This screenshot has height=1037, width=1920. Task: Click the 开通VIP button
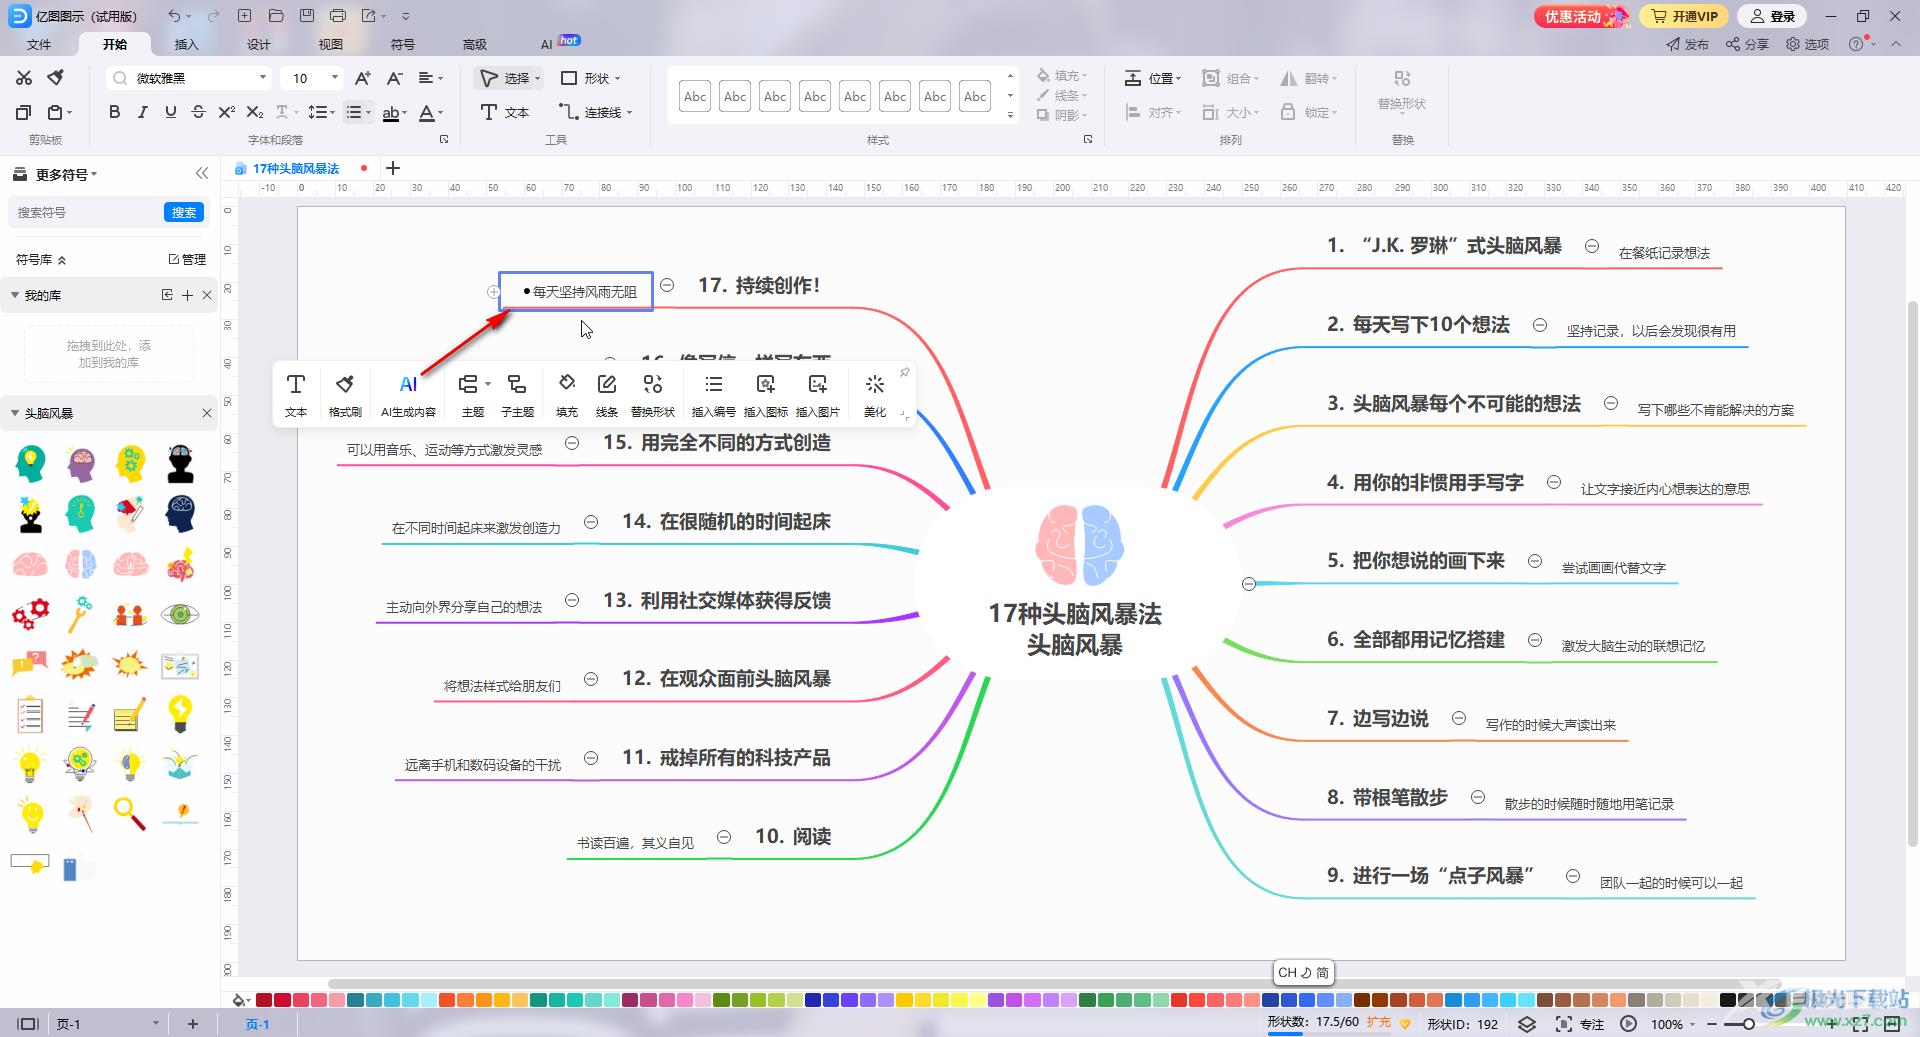pos(1685,16)
